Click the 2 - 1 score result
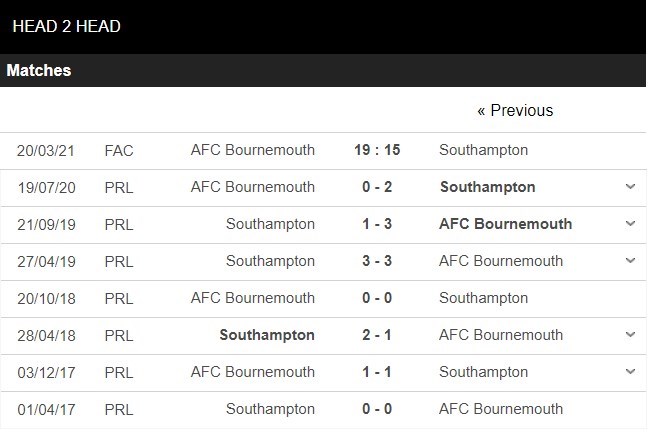The width and height of the screenshot is (649, 432). coord(377,335)
